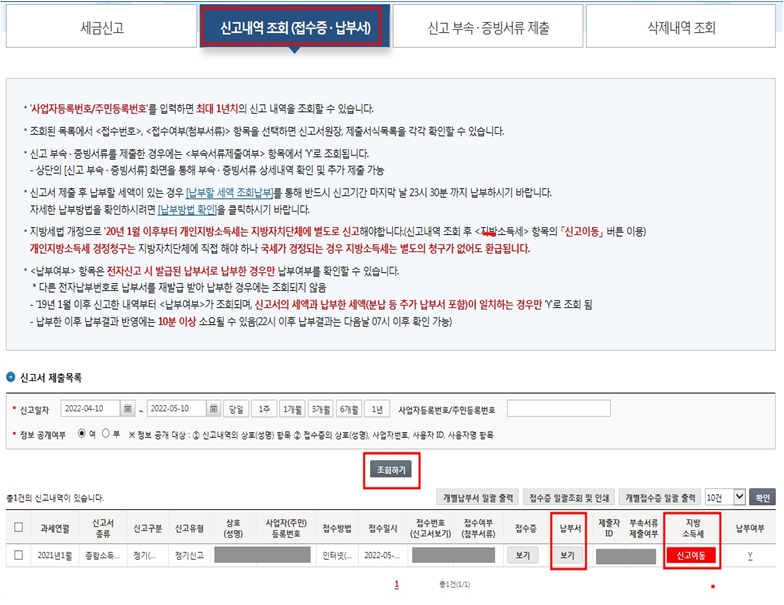The width and height of the screenshot is (784, 605).
Task: Click the start date field 2022-04-10
Action: 90,408
